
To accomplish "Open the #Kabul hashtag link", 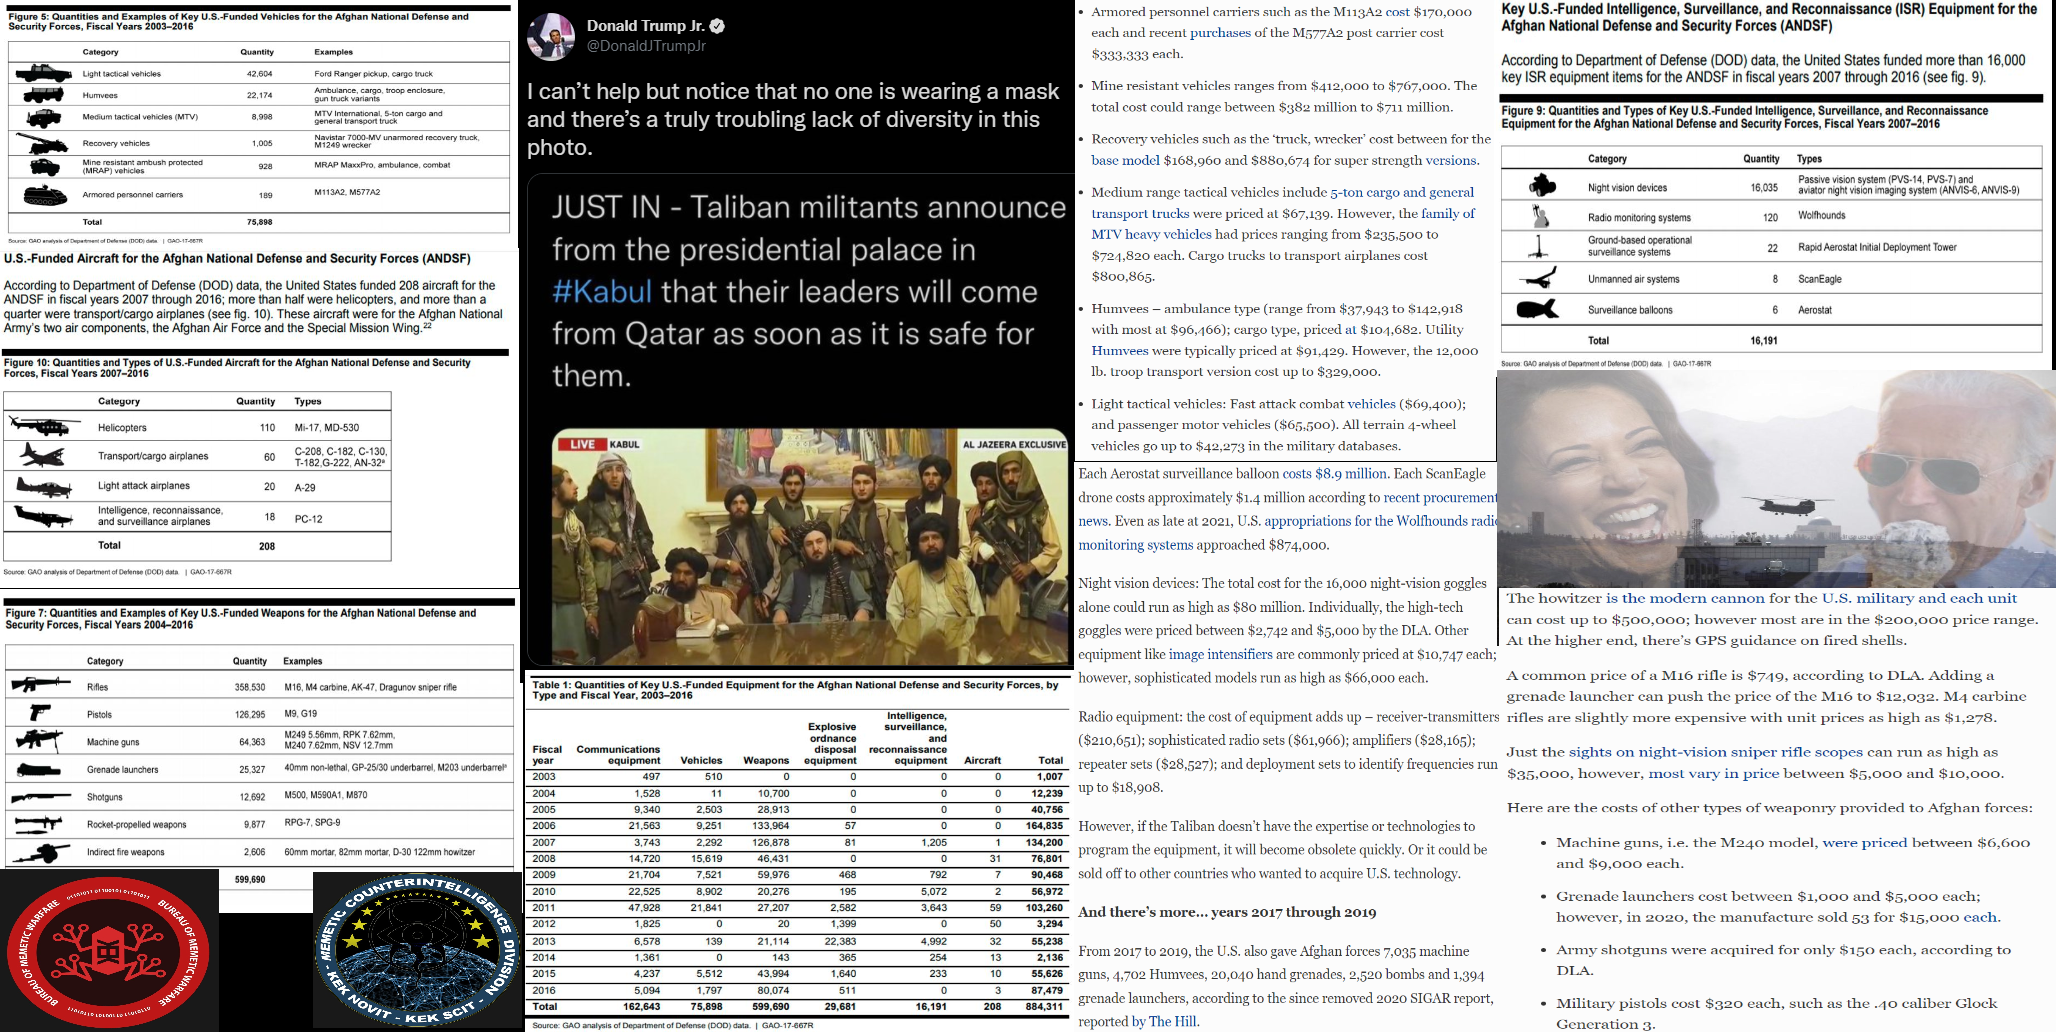I will coord(602,292).
